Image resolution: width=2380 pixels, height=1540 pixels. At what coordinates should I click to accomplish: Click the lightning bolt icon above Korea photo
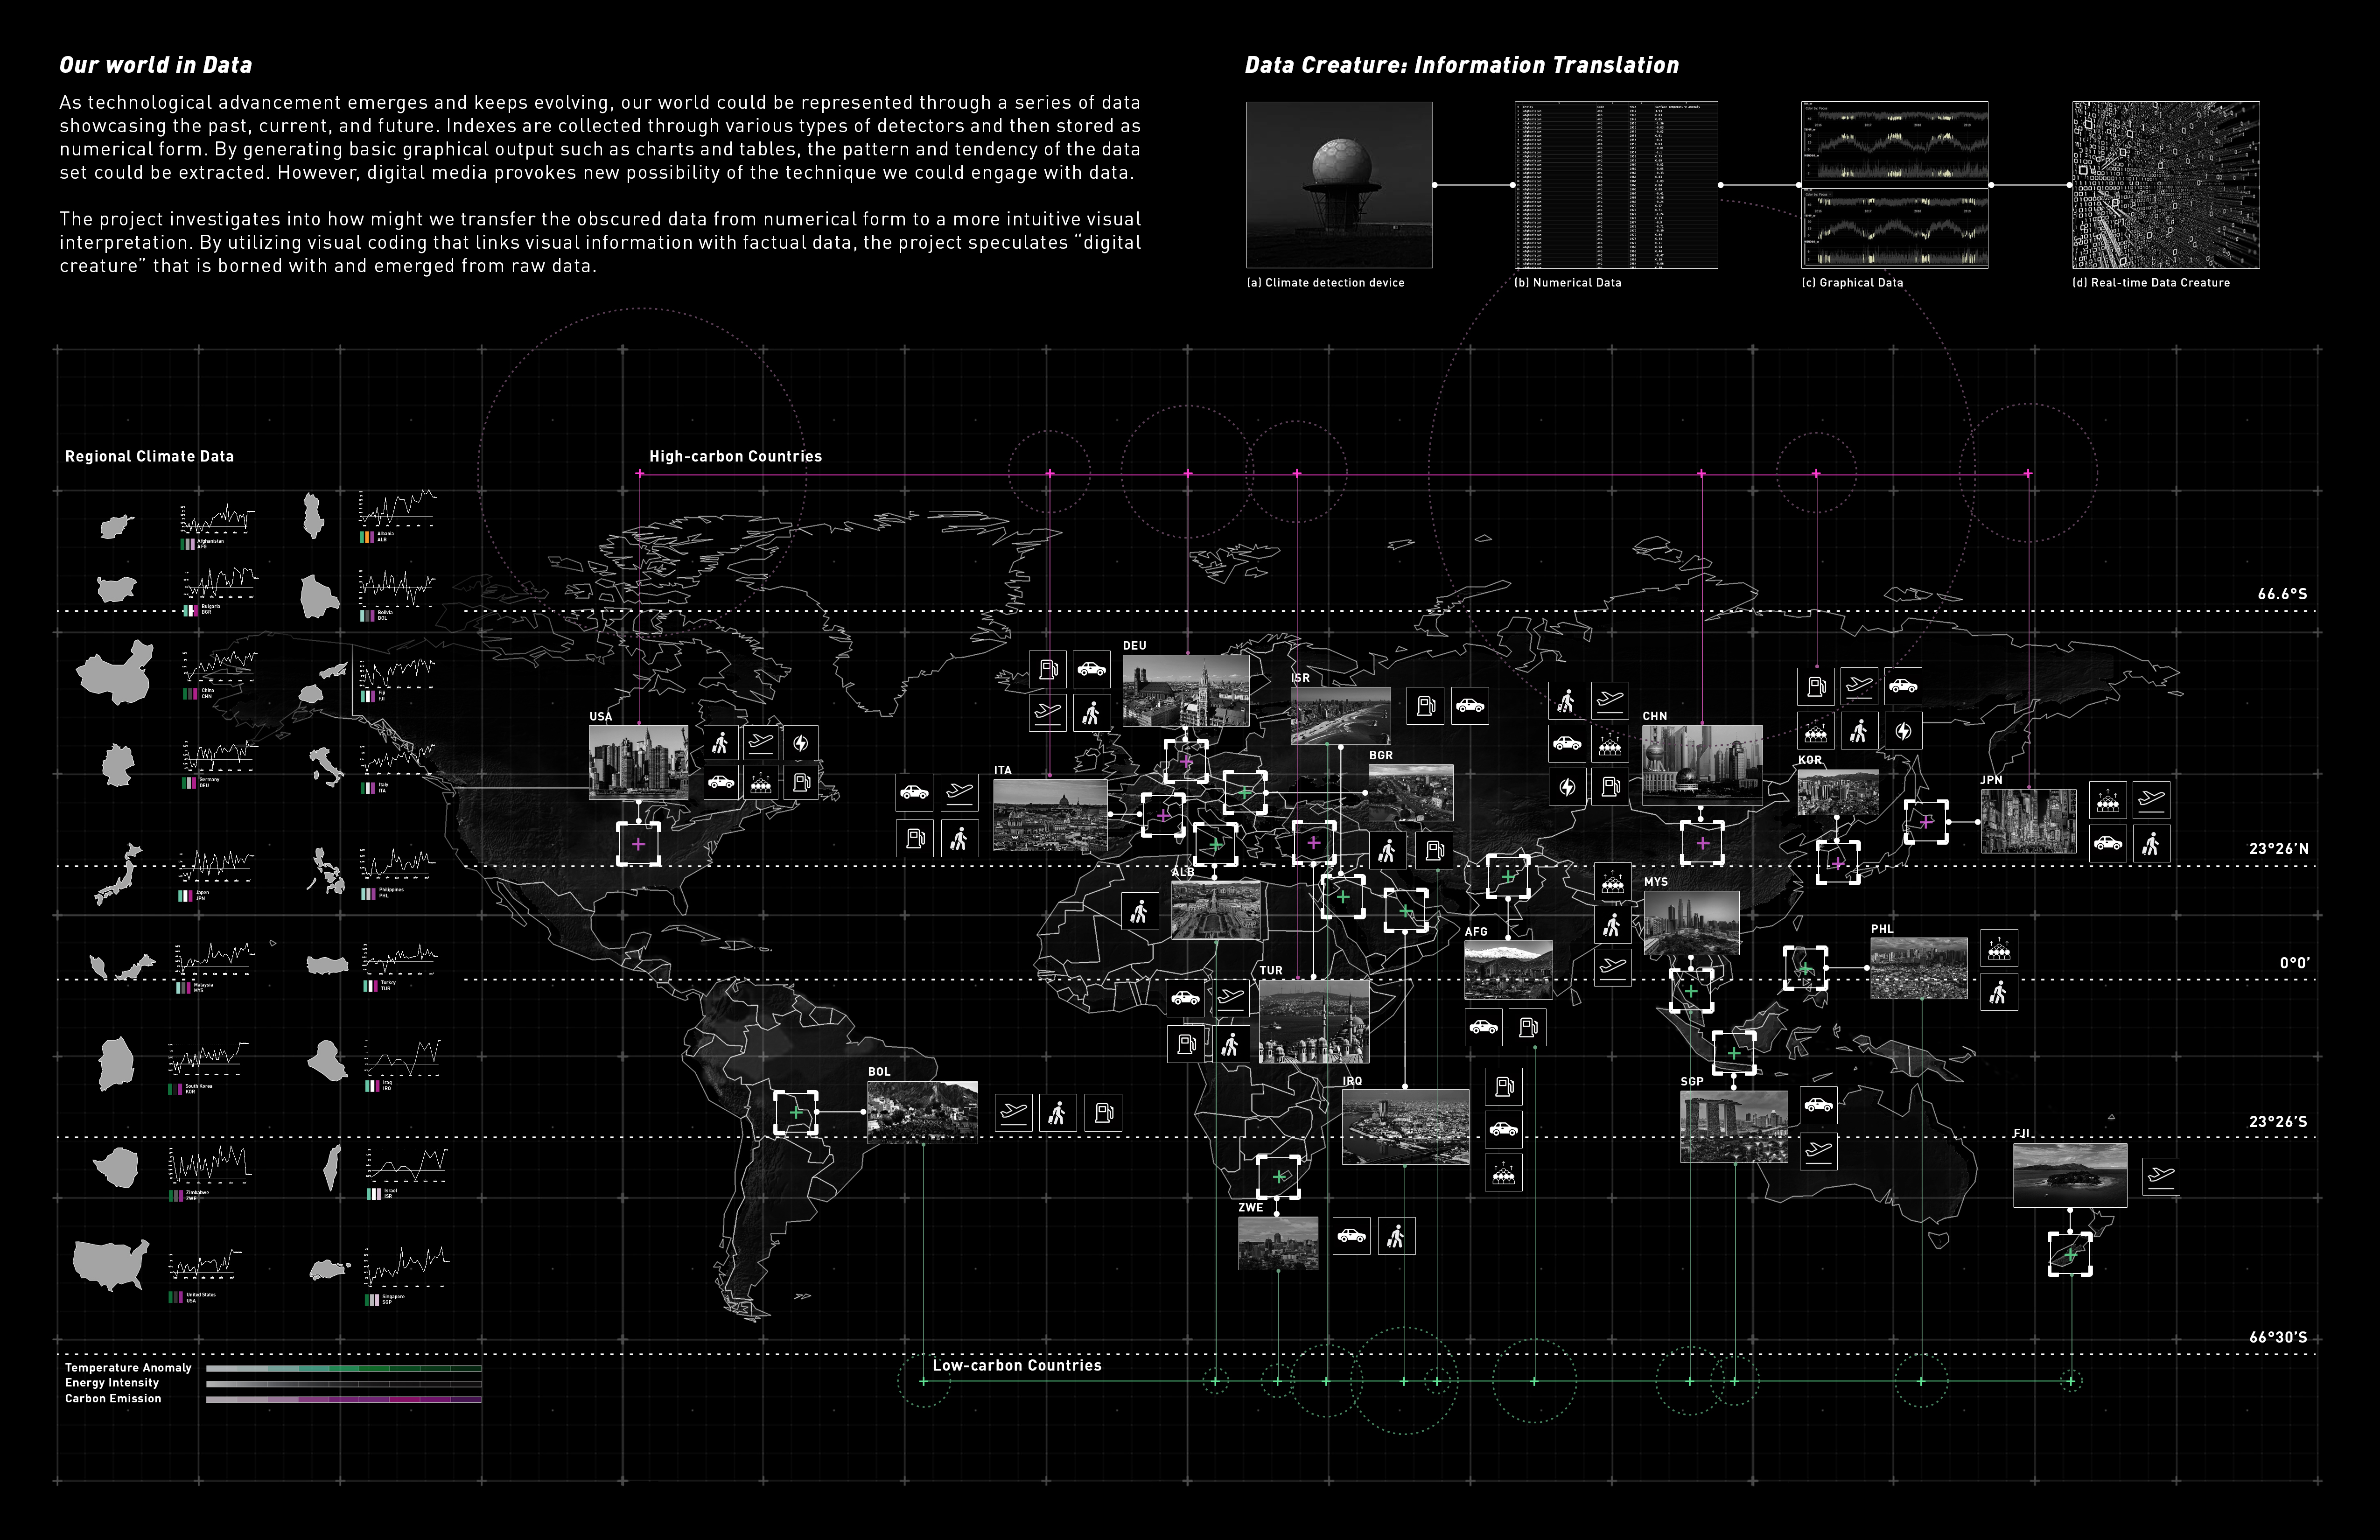1903,731
